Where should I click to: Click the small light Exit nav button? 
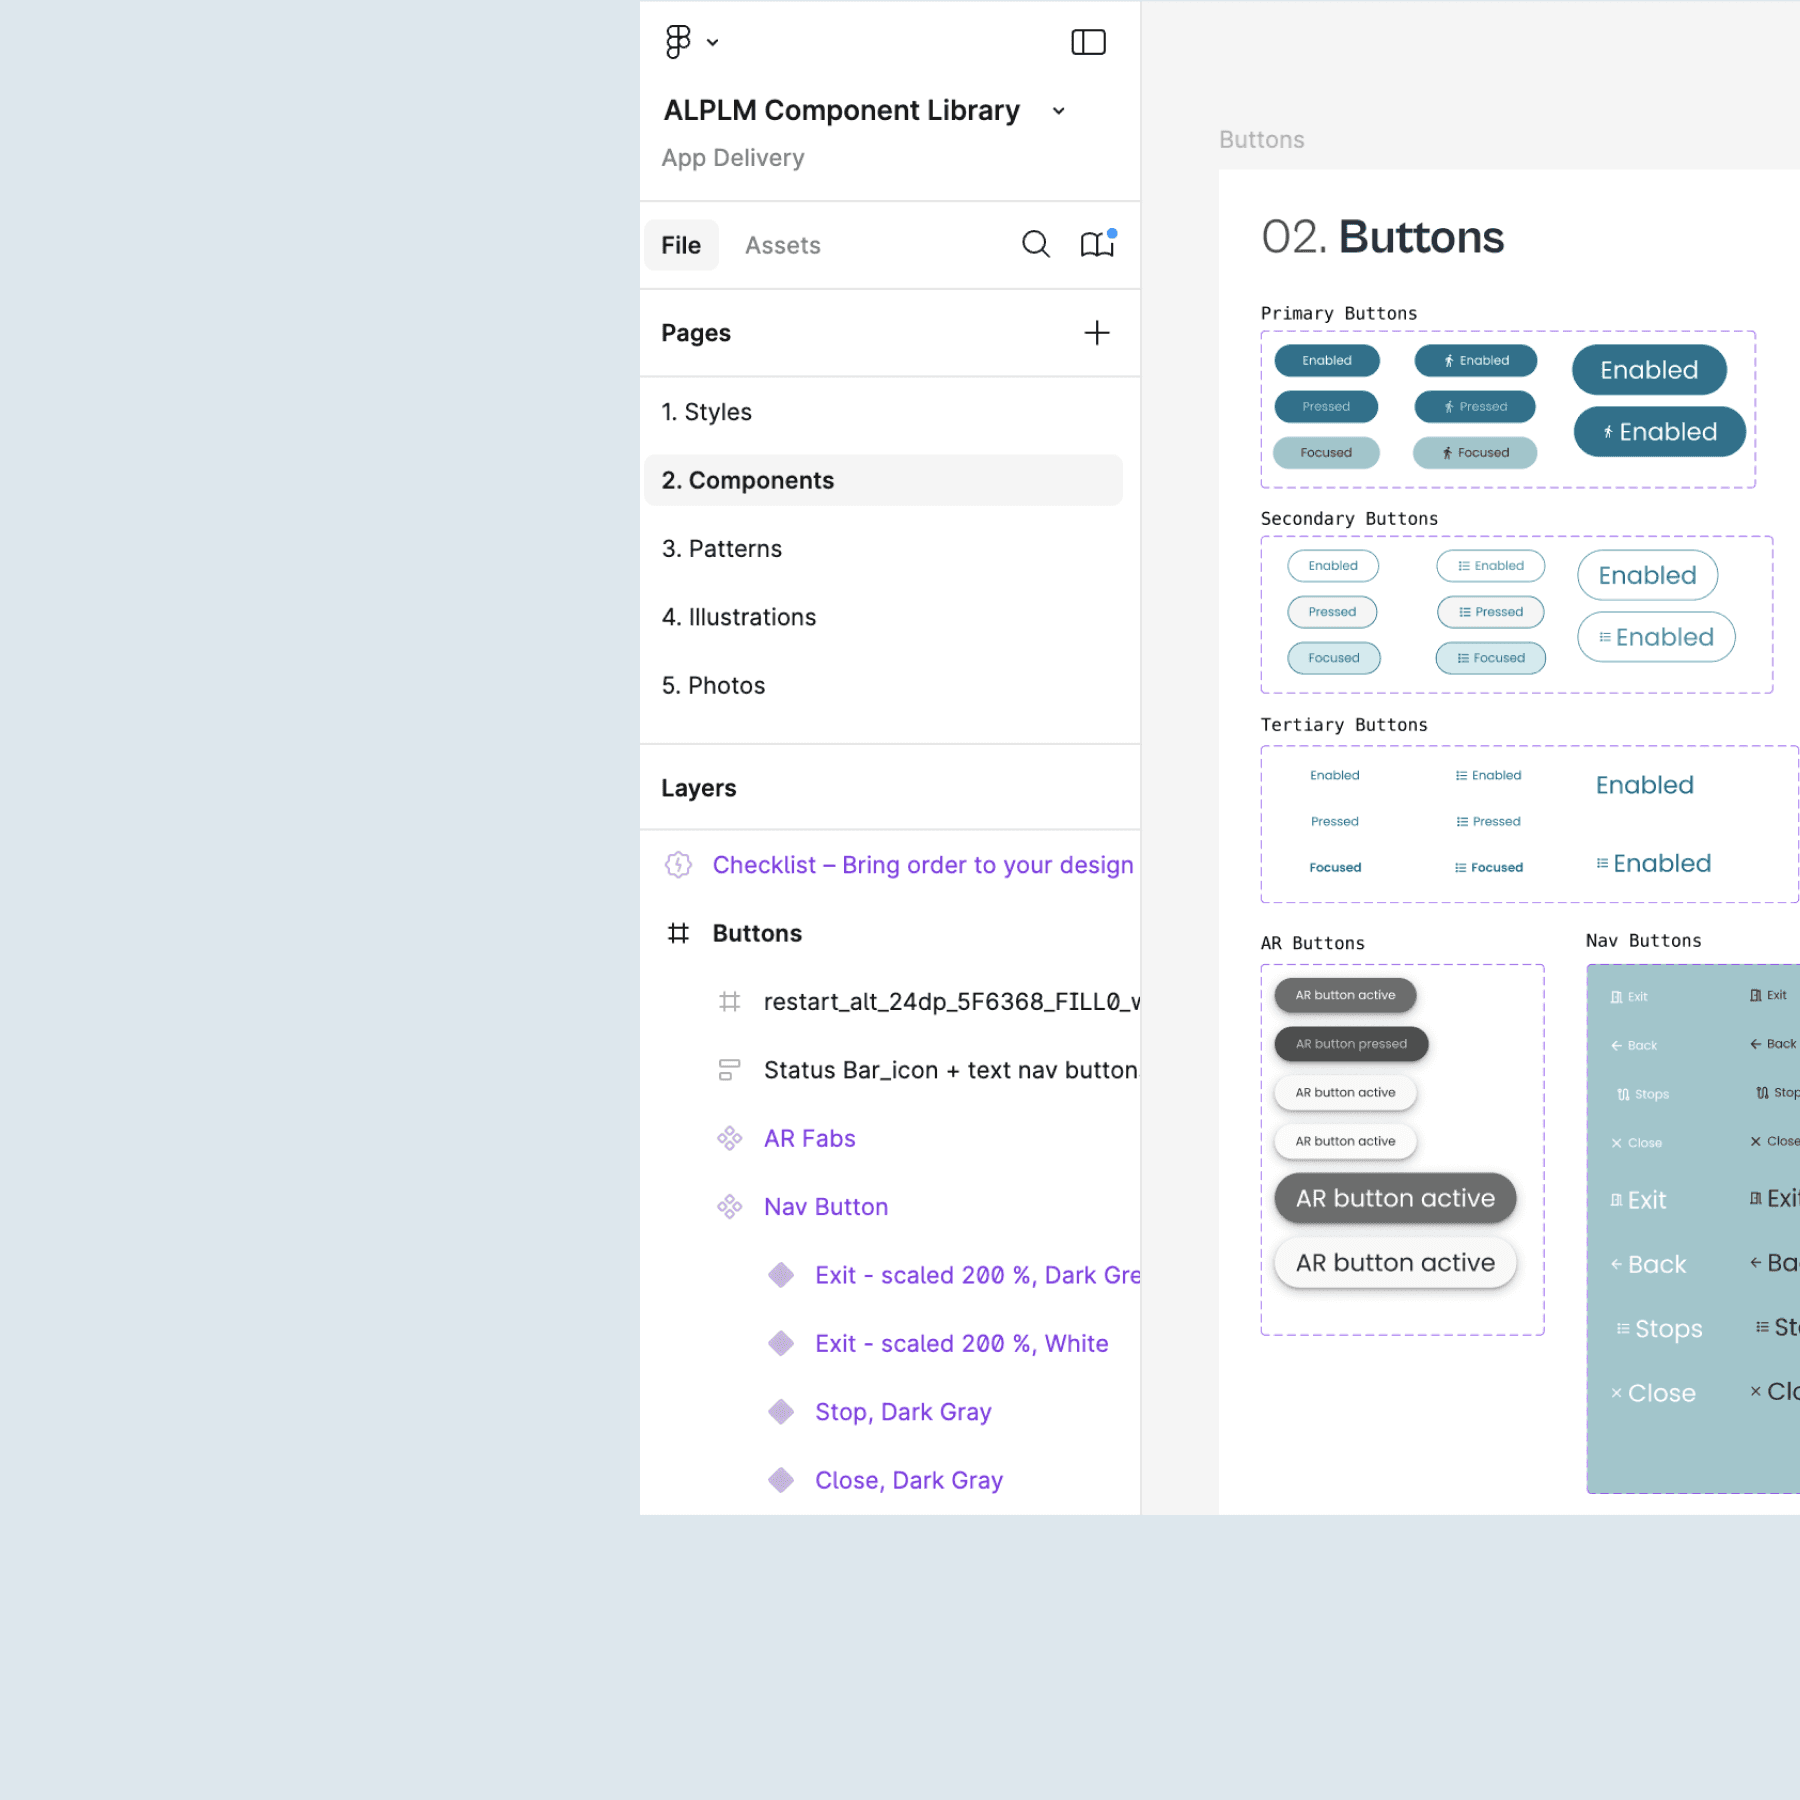click(x=1629, y=996)
